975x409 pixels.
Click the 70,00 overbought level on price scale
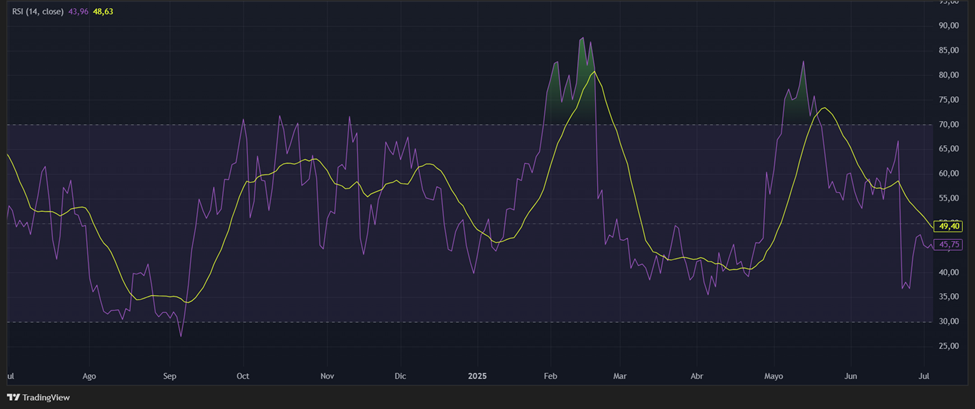click(947, 124)
